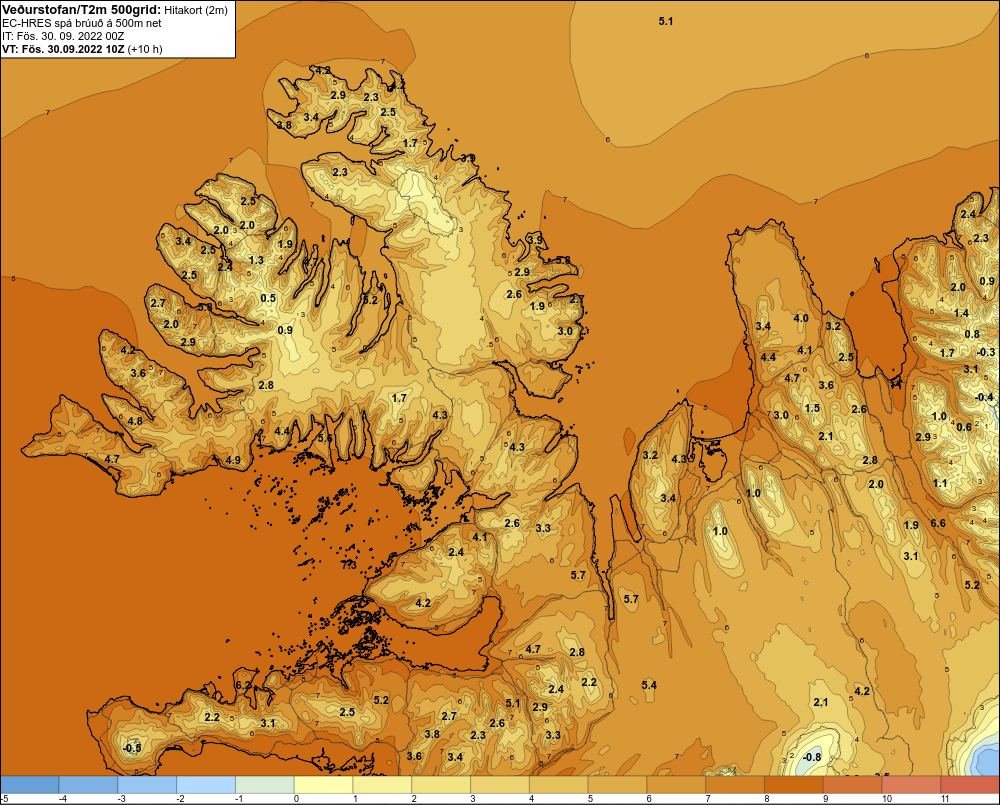Click the 4.8 temperature value on the map

pyautogui.click(x=135, y=421)
